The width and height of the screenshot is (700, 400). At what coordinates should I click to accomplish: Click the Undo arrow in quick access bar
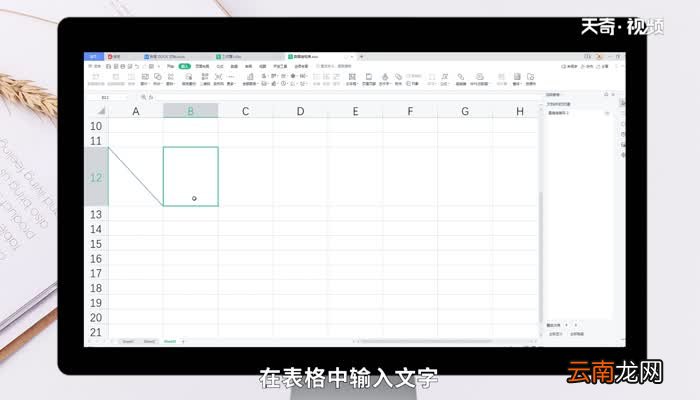(x=136, y=66)
